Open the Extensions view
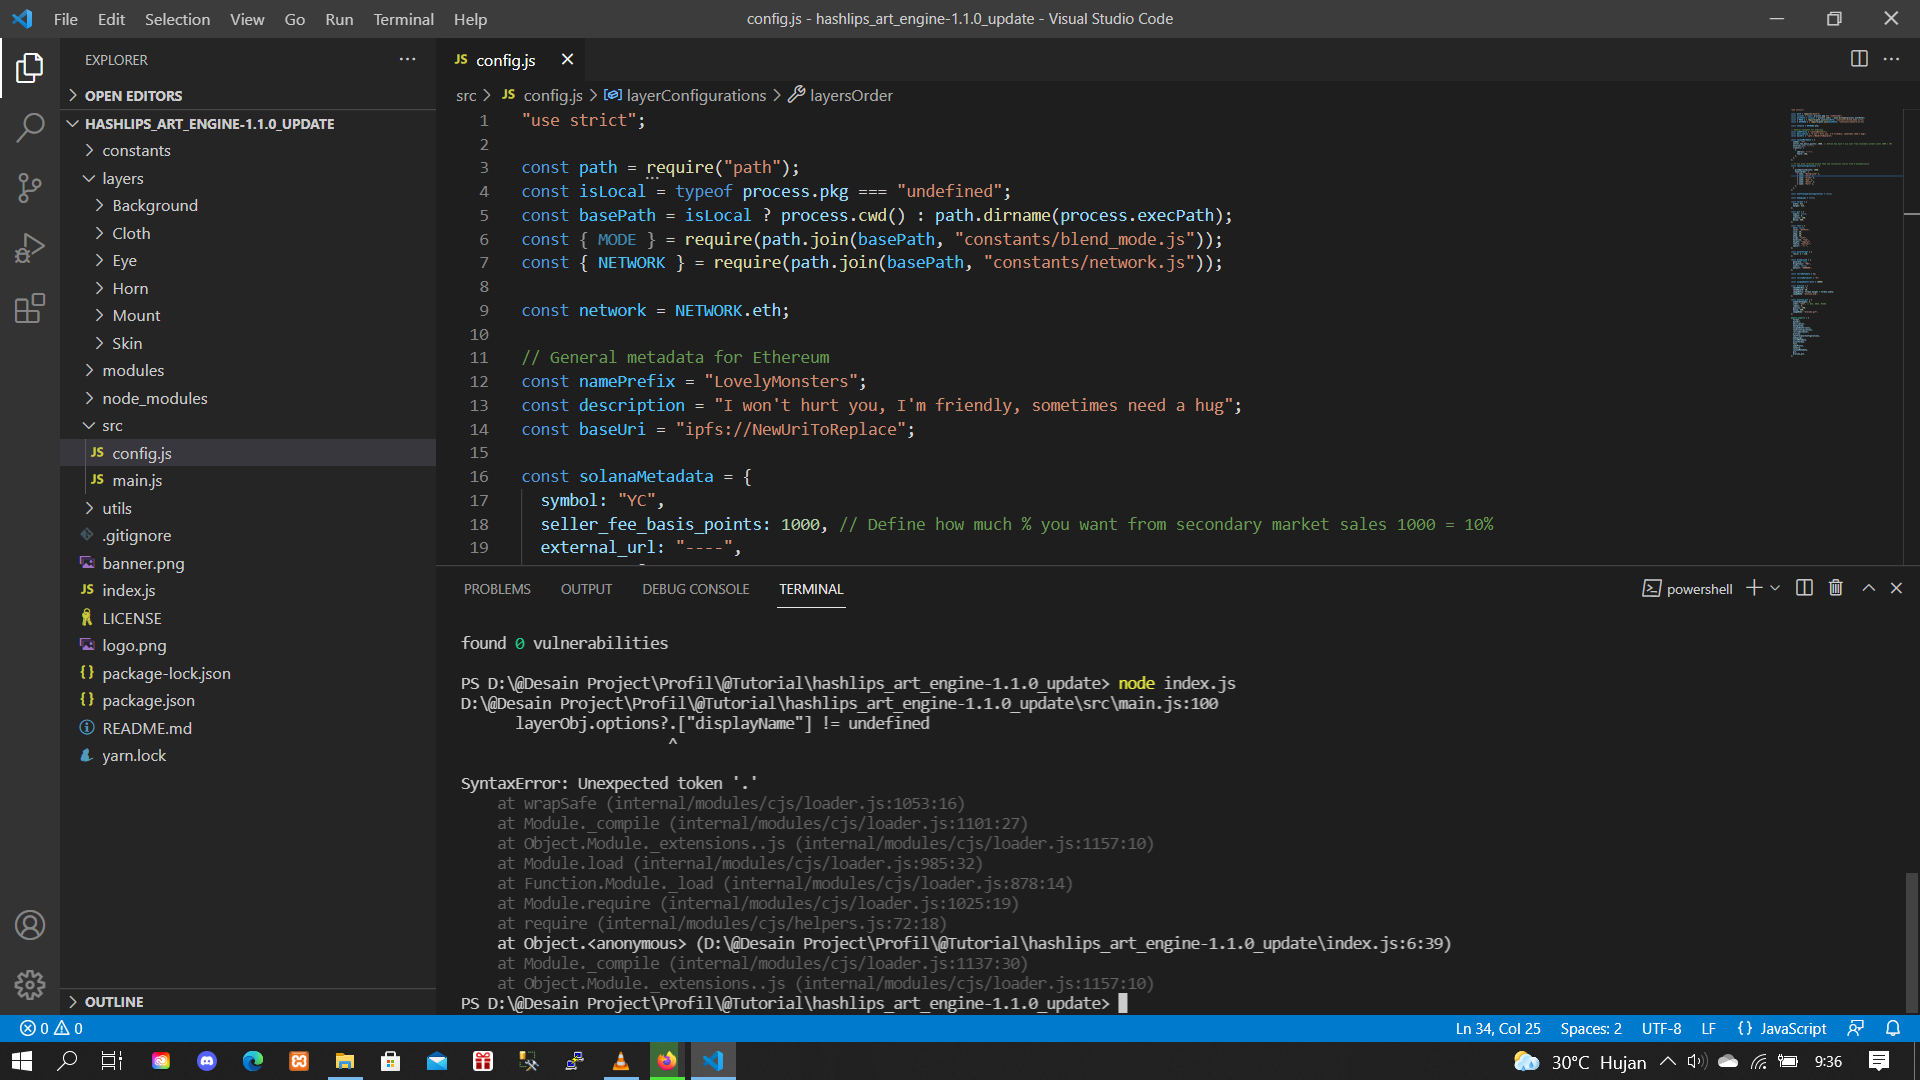This screenshot has height=1080, width=1920. point(30,308)
